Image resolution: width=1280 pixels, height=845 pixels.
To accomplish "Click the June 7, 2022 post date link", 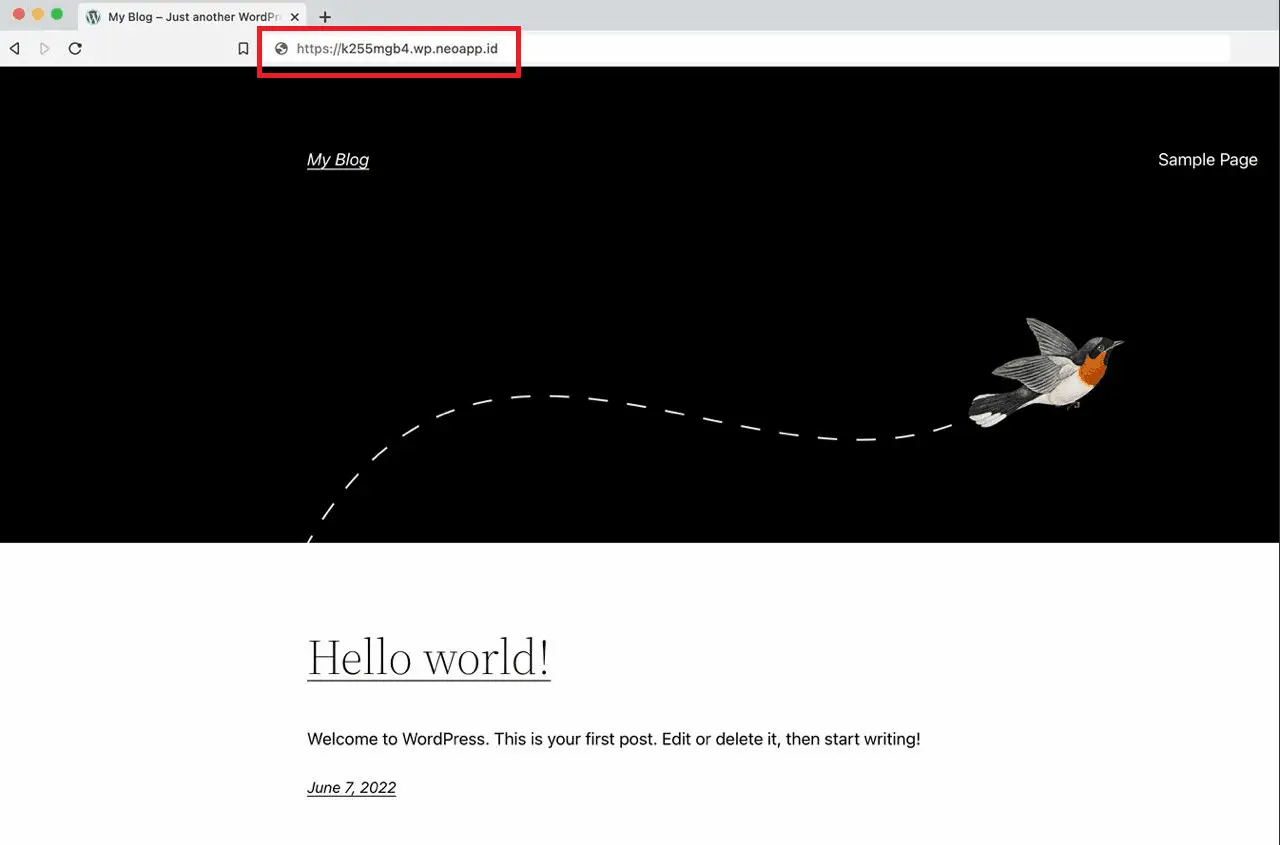I will pyautogui.click(x=351, y=788).
